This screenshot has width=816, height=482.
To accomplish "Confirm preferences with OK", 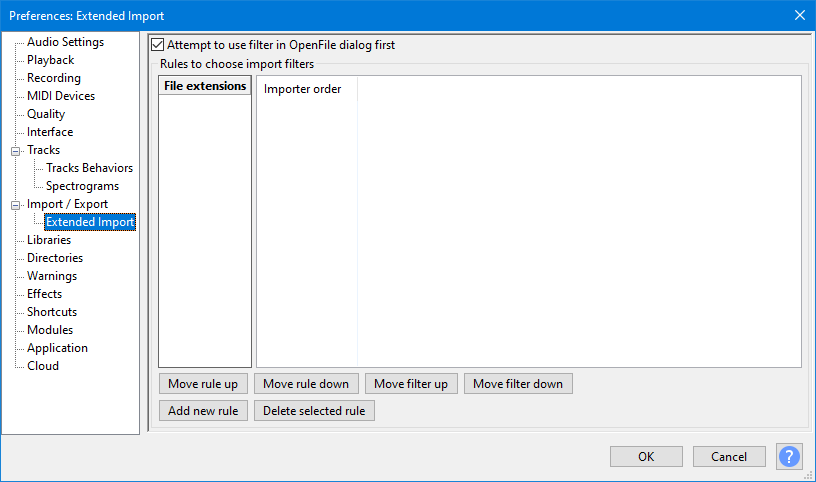I will (646, 456).
